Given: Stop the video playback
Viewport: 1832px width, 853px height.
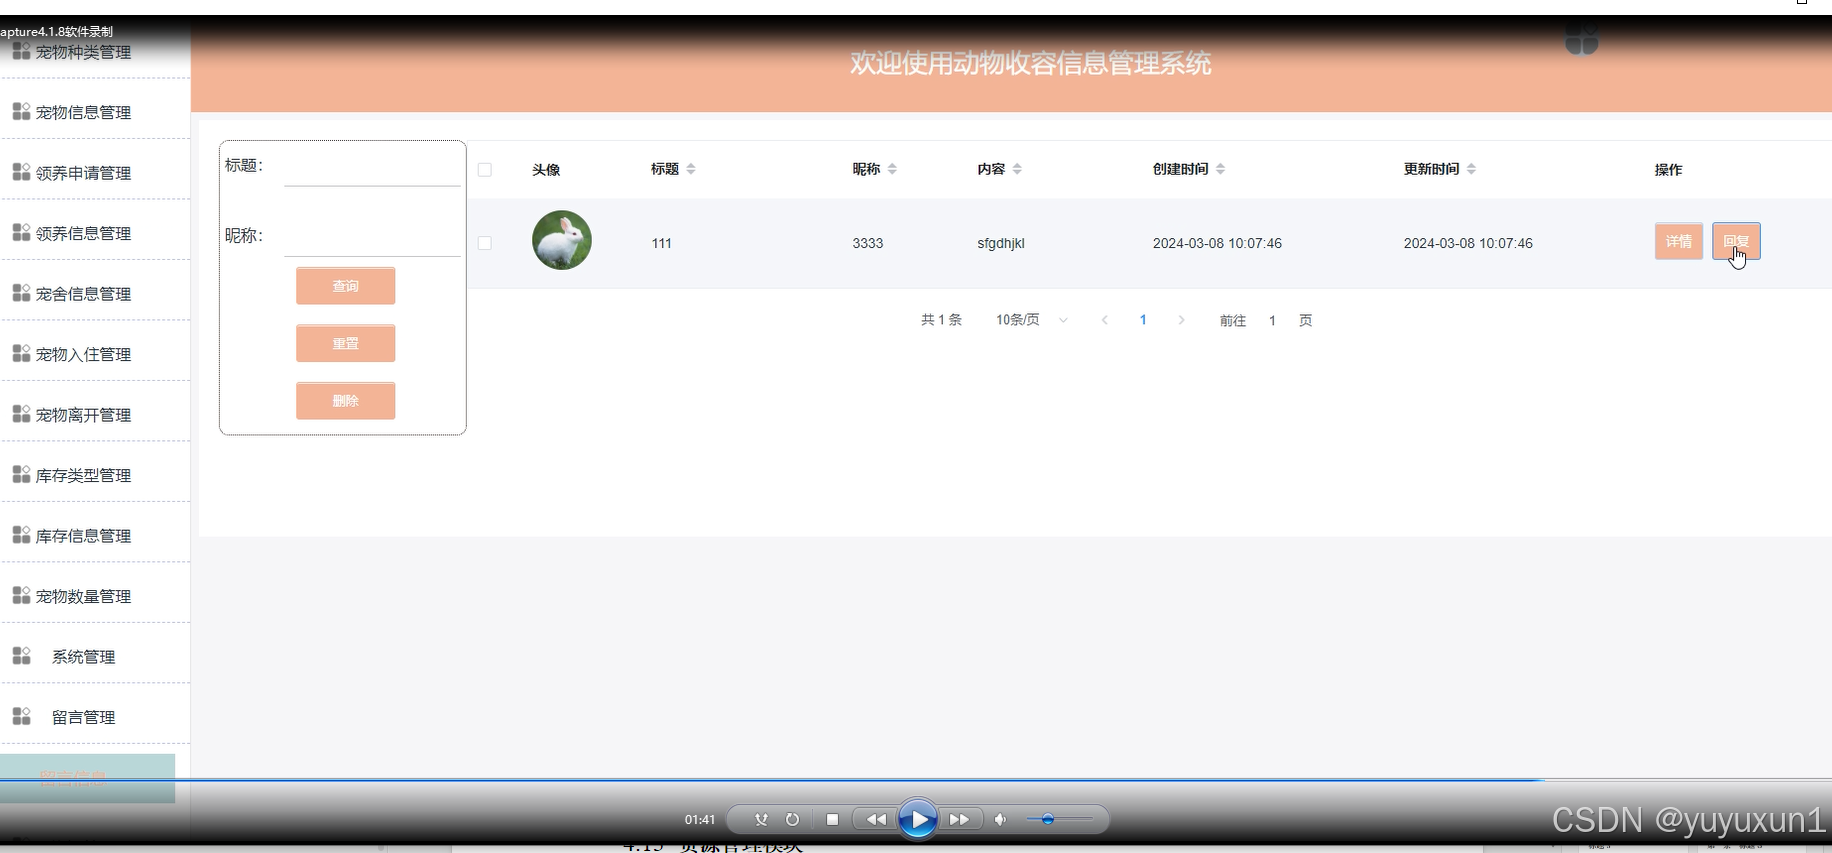Looking at the screenshot, I should pyautogui.click(x=832, y=819).
